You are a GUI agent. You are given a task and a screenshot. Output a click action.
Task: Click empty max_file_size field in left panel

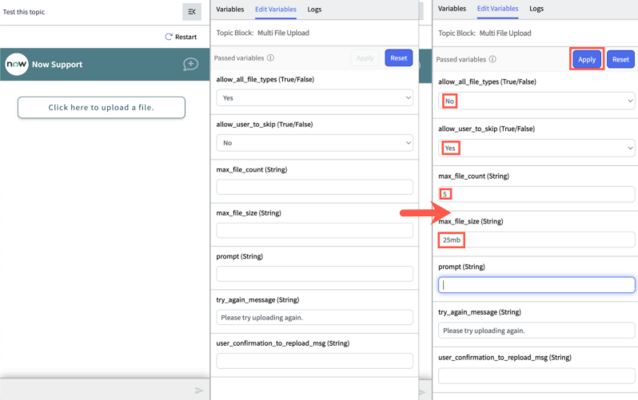click(315, 230)
